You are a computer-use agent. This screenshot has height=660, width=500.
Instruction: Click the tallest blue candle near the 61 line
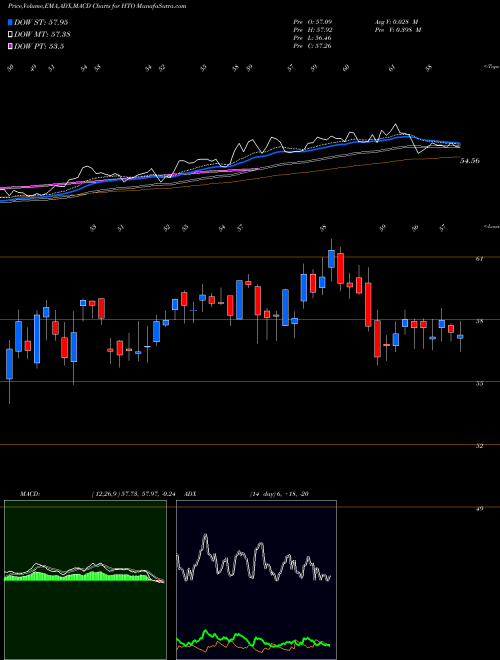tap(331, 258)
